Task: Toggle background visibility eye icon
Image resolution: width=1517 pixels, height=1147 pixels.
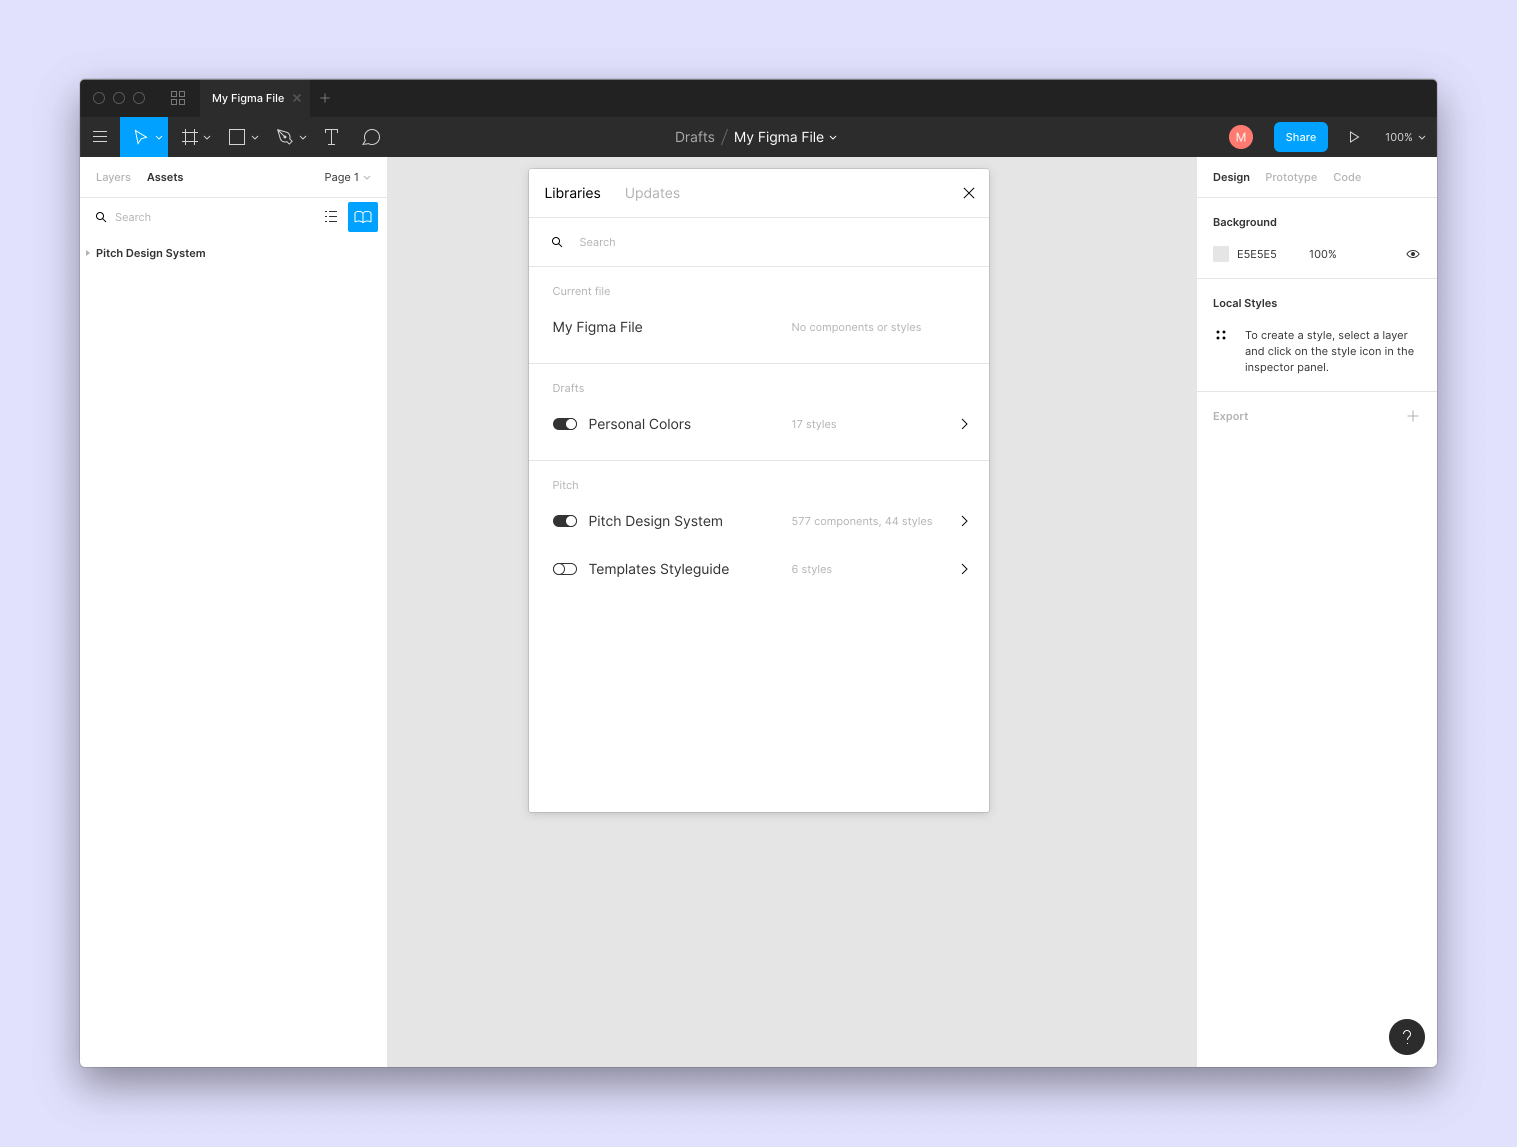Action: (x=1413, y=254)
